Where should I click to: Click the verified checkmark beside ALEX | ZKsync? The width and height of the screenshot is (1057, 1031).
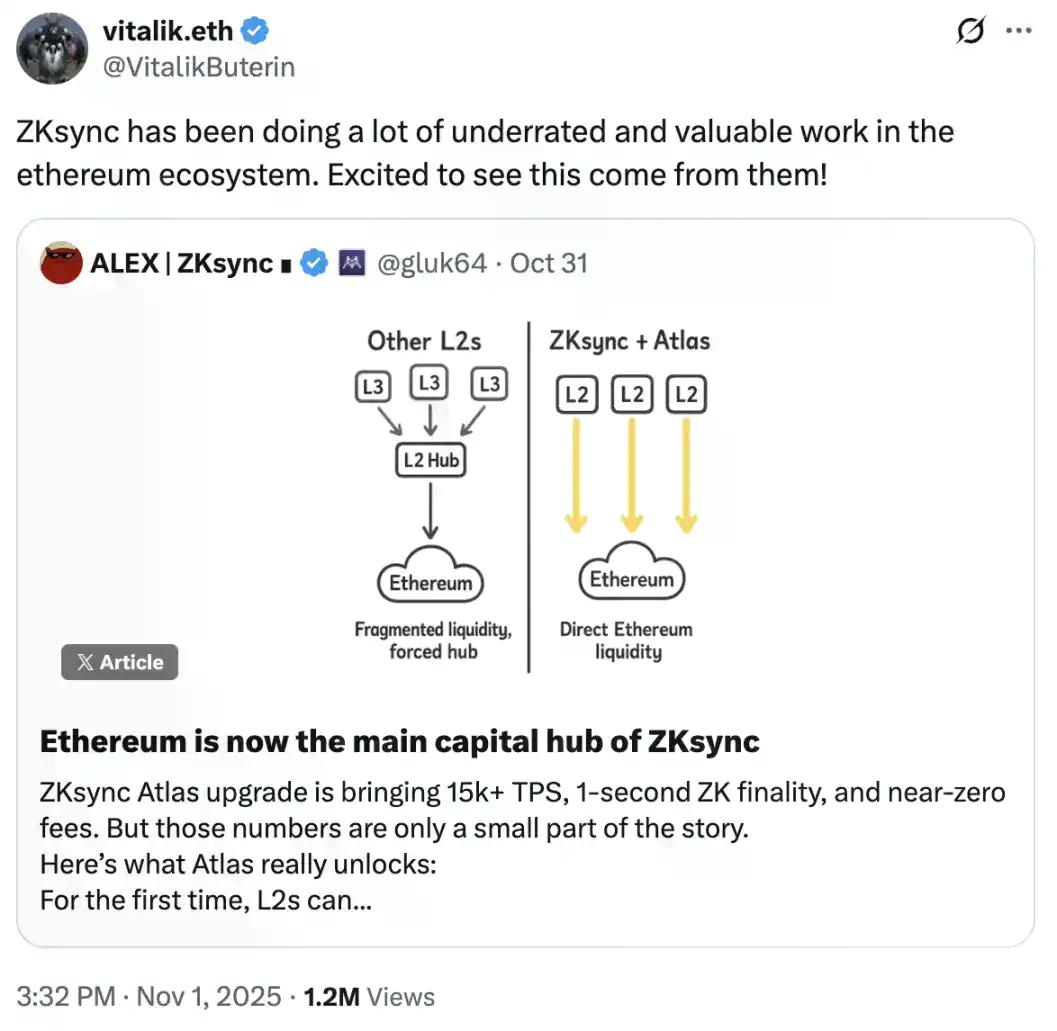pos(315,263)
